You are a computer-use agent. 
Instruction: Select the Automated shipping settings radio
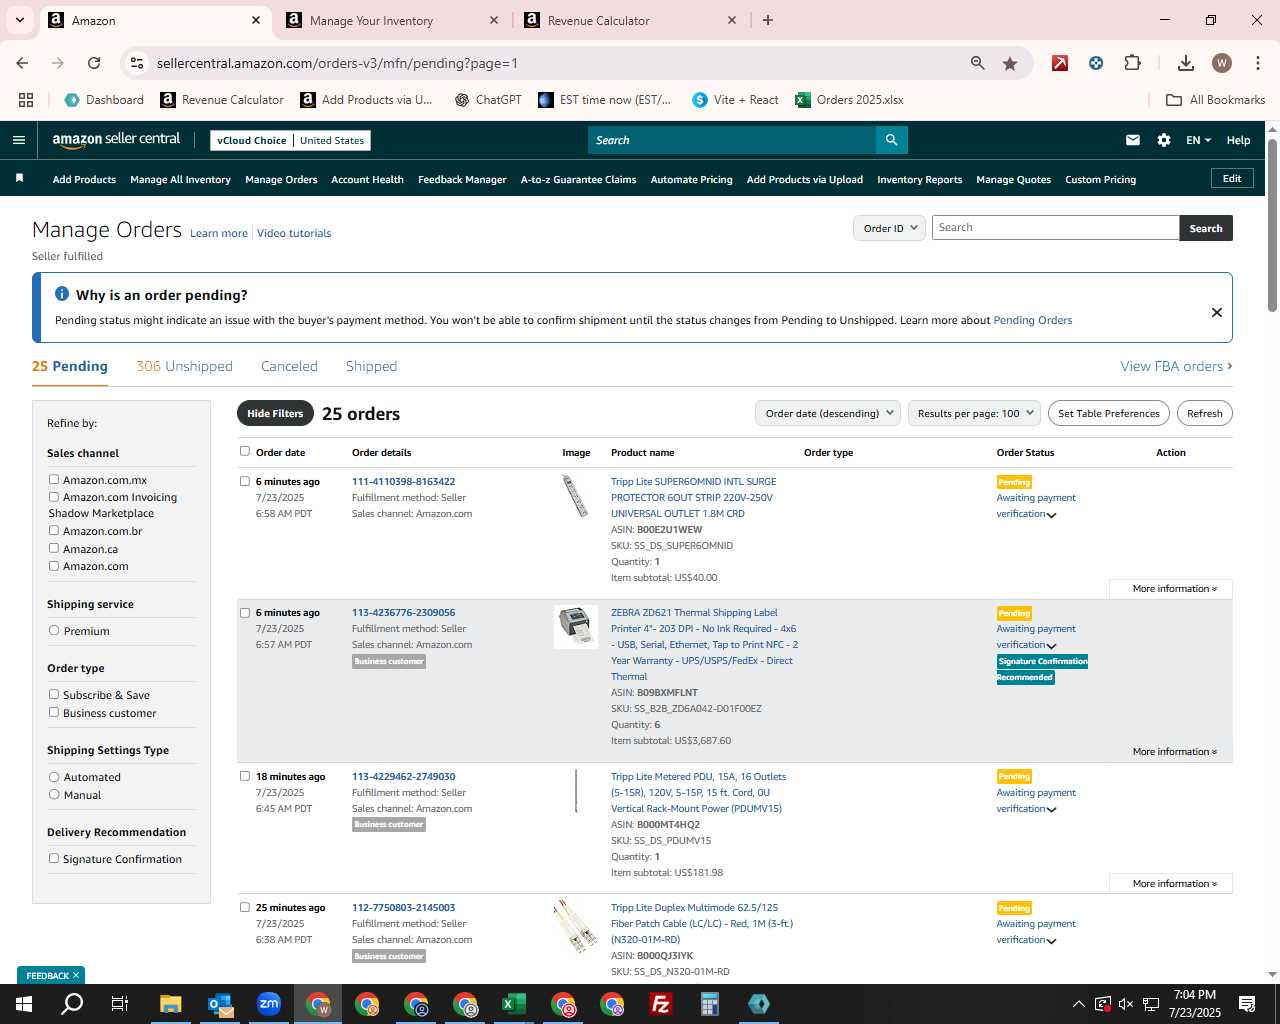point(54,776)
